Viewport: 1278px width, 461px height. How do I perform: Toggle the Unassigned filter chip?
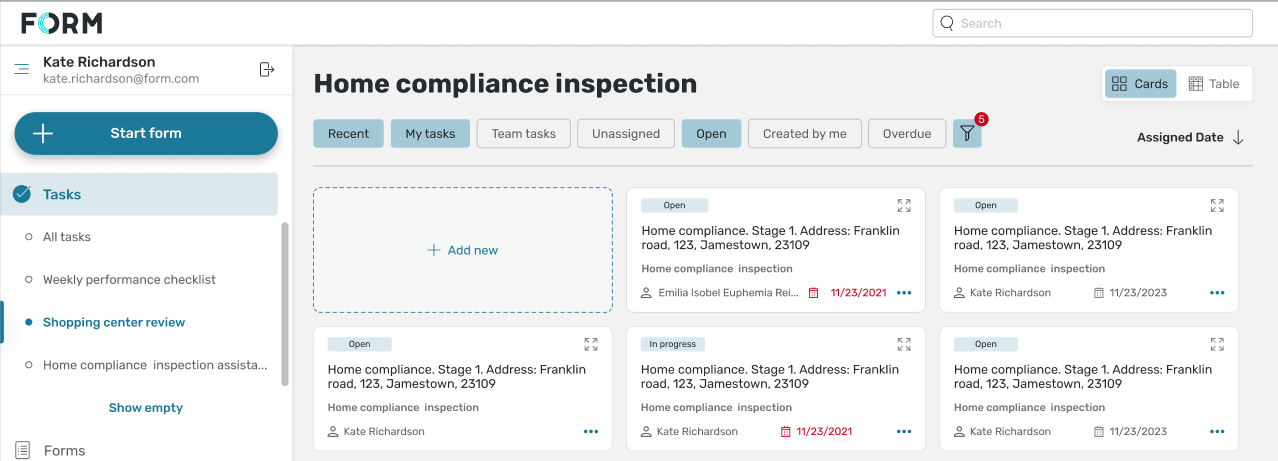pos(626,134)
